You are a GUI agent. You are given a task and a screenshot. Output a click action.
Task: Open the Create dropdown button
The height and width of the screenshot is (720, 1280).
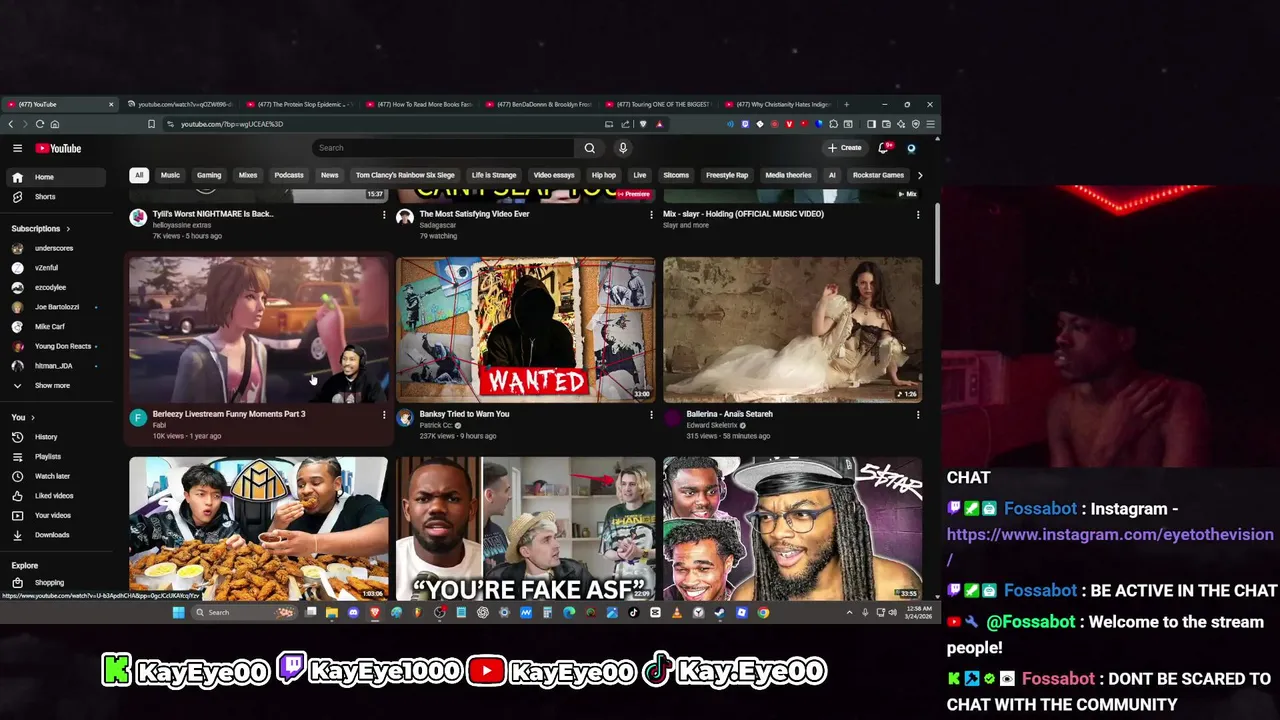[845, 148]
